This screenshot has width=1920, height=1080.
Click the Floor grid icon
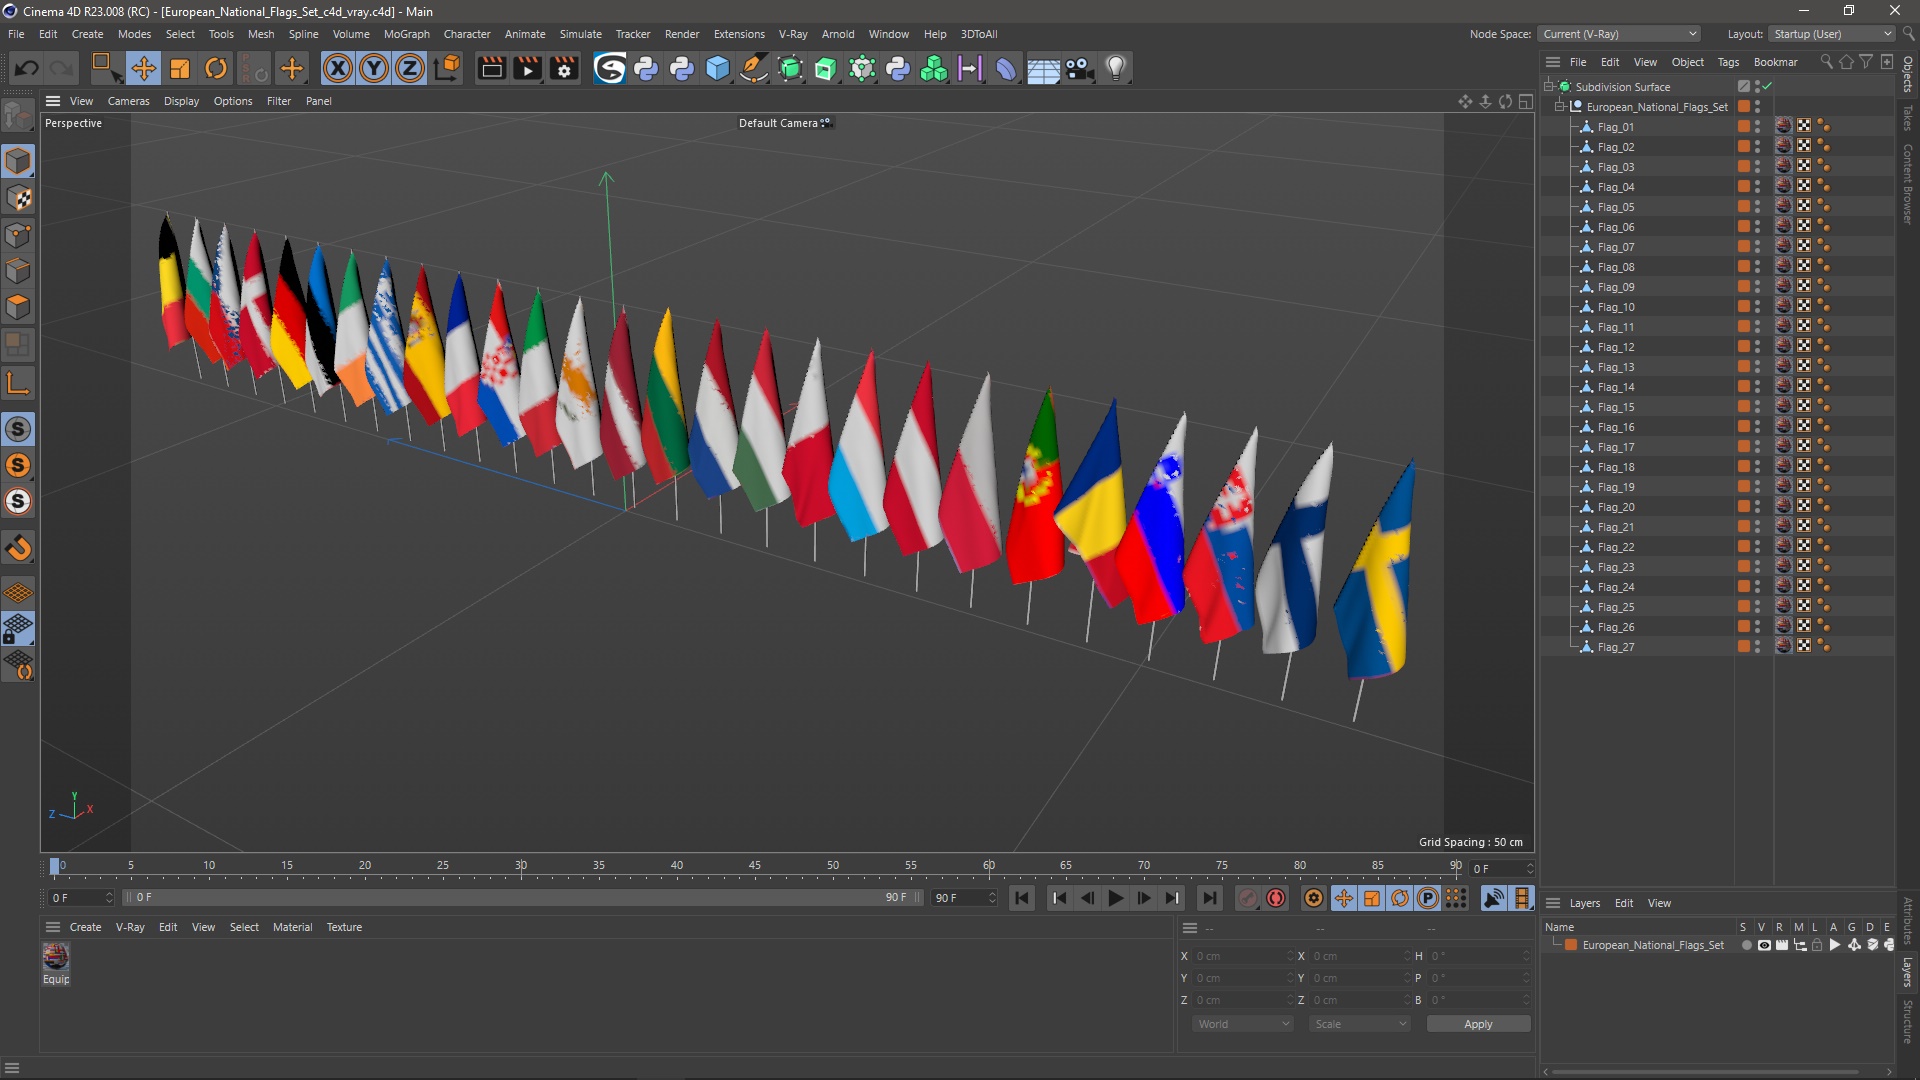(1043, 68)
